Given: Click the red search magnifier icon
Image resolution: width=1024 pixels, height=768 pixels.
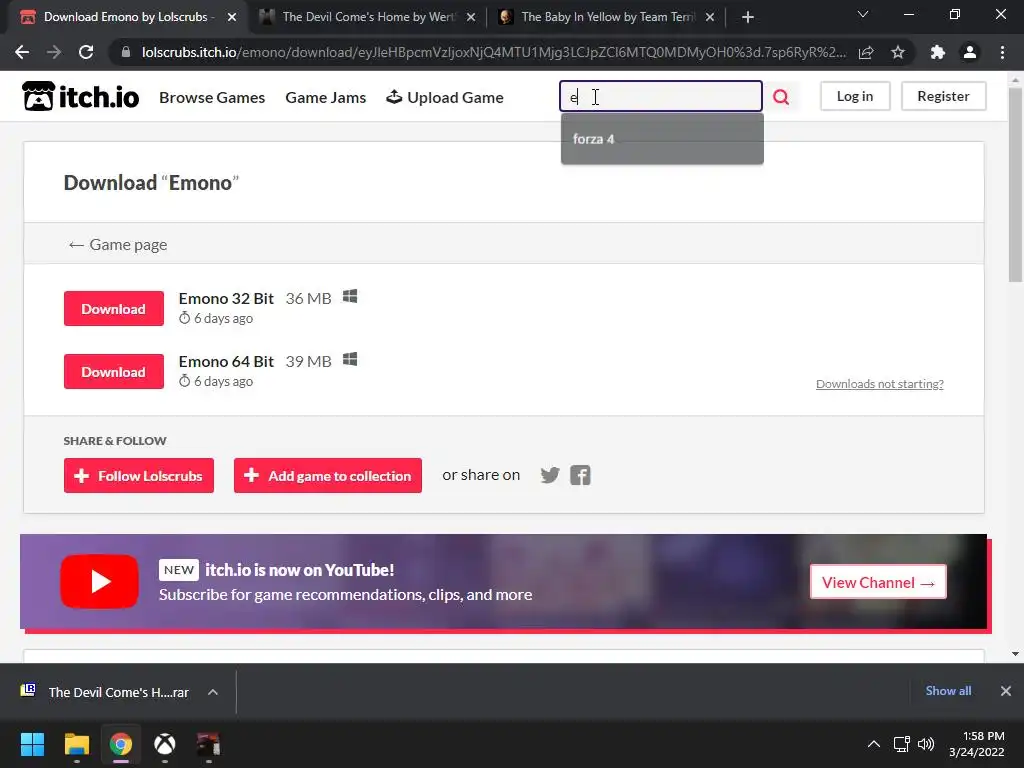Looking at the screenshot, I should 780,97.
